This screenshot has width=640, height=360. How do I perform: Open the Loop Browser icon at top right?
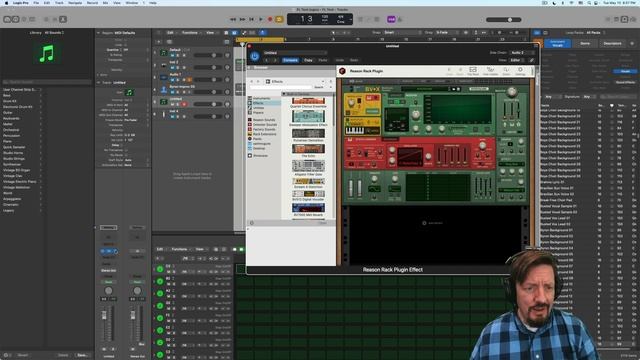pyautogui.click(x=624, y=19)
